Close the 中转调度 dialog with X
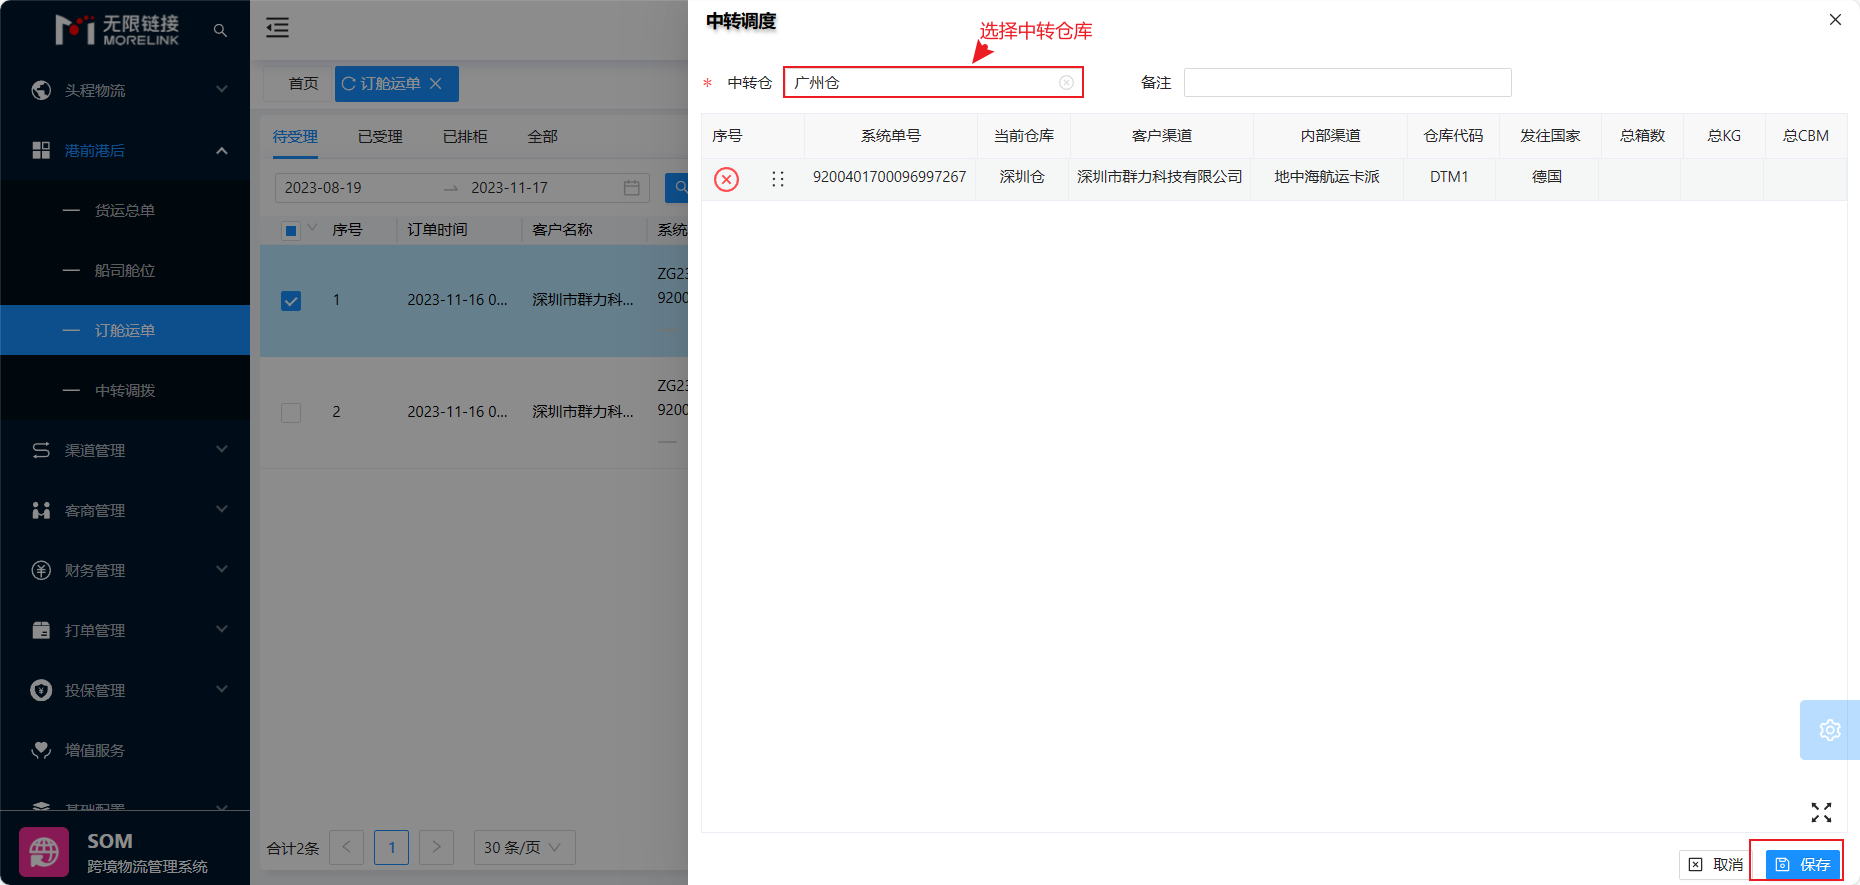The width and height of the screenshot is (1860, 885). pyautogui.click(x=1835, y=20)
